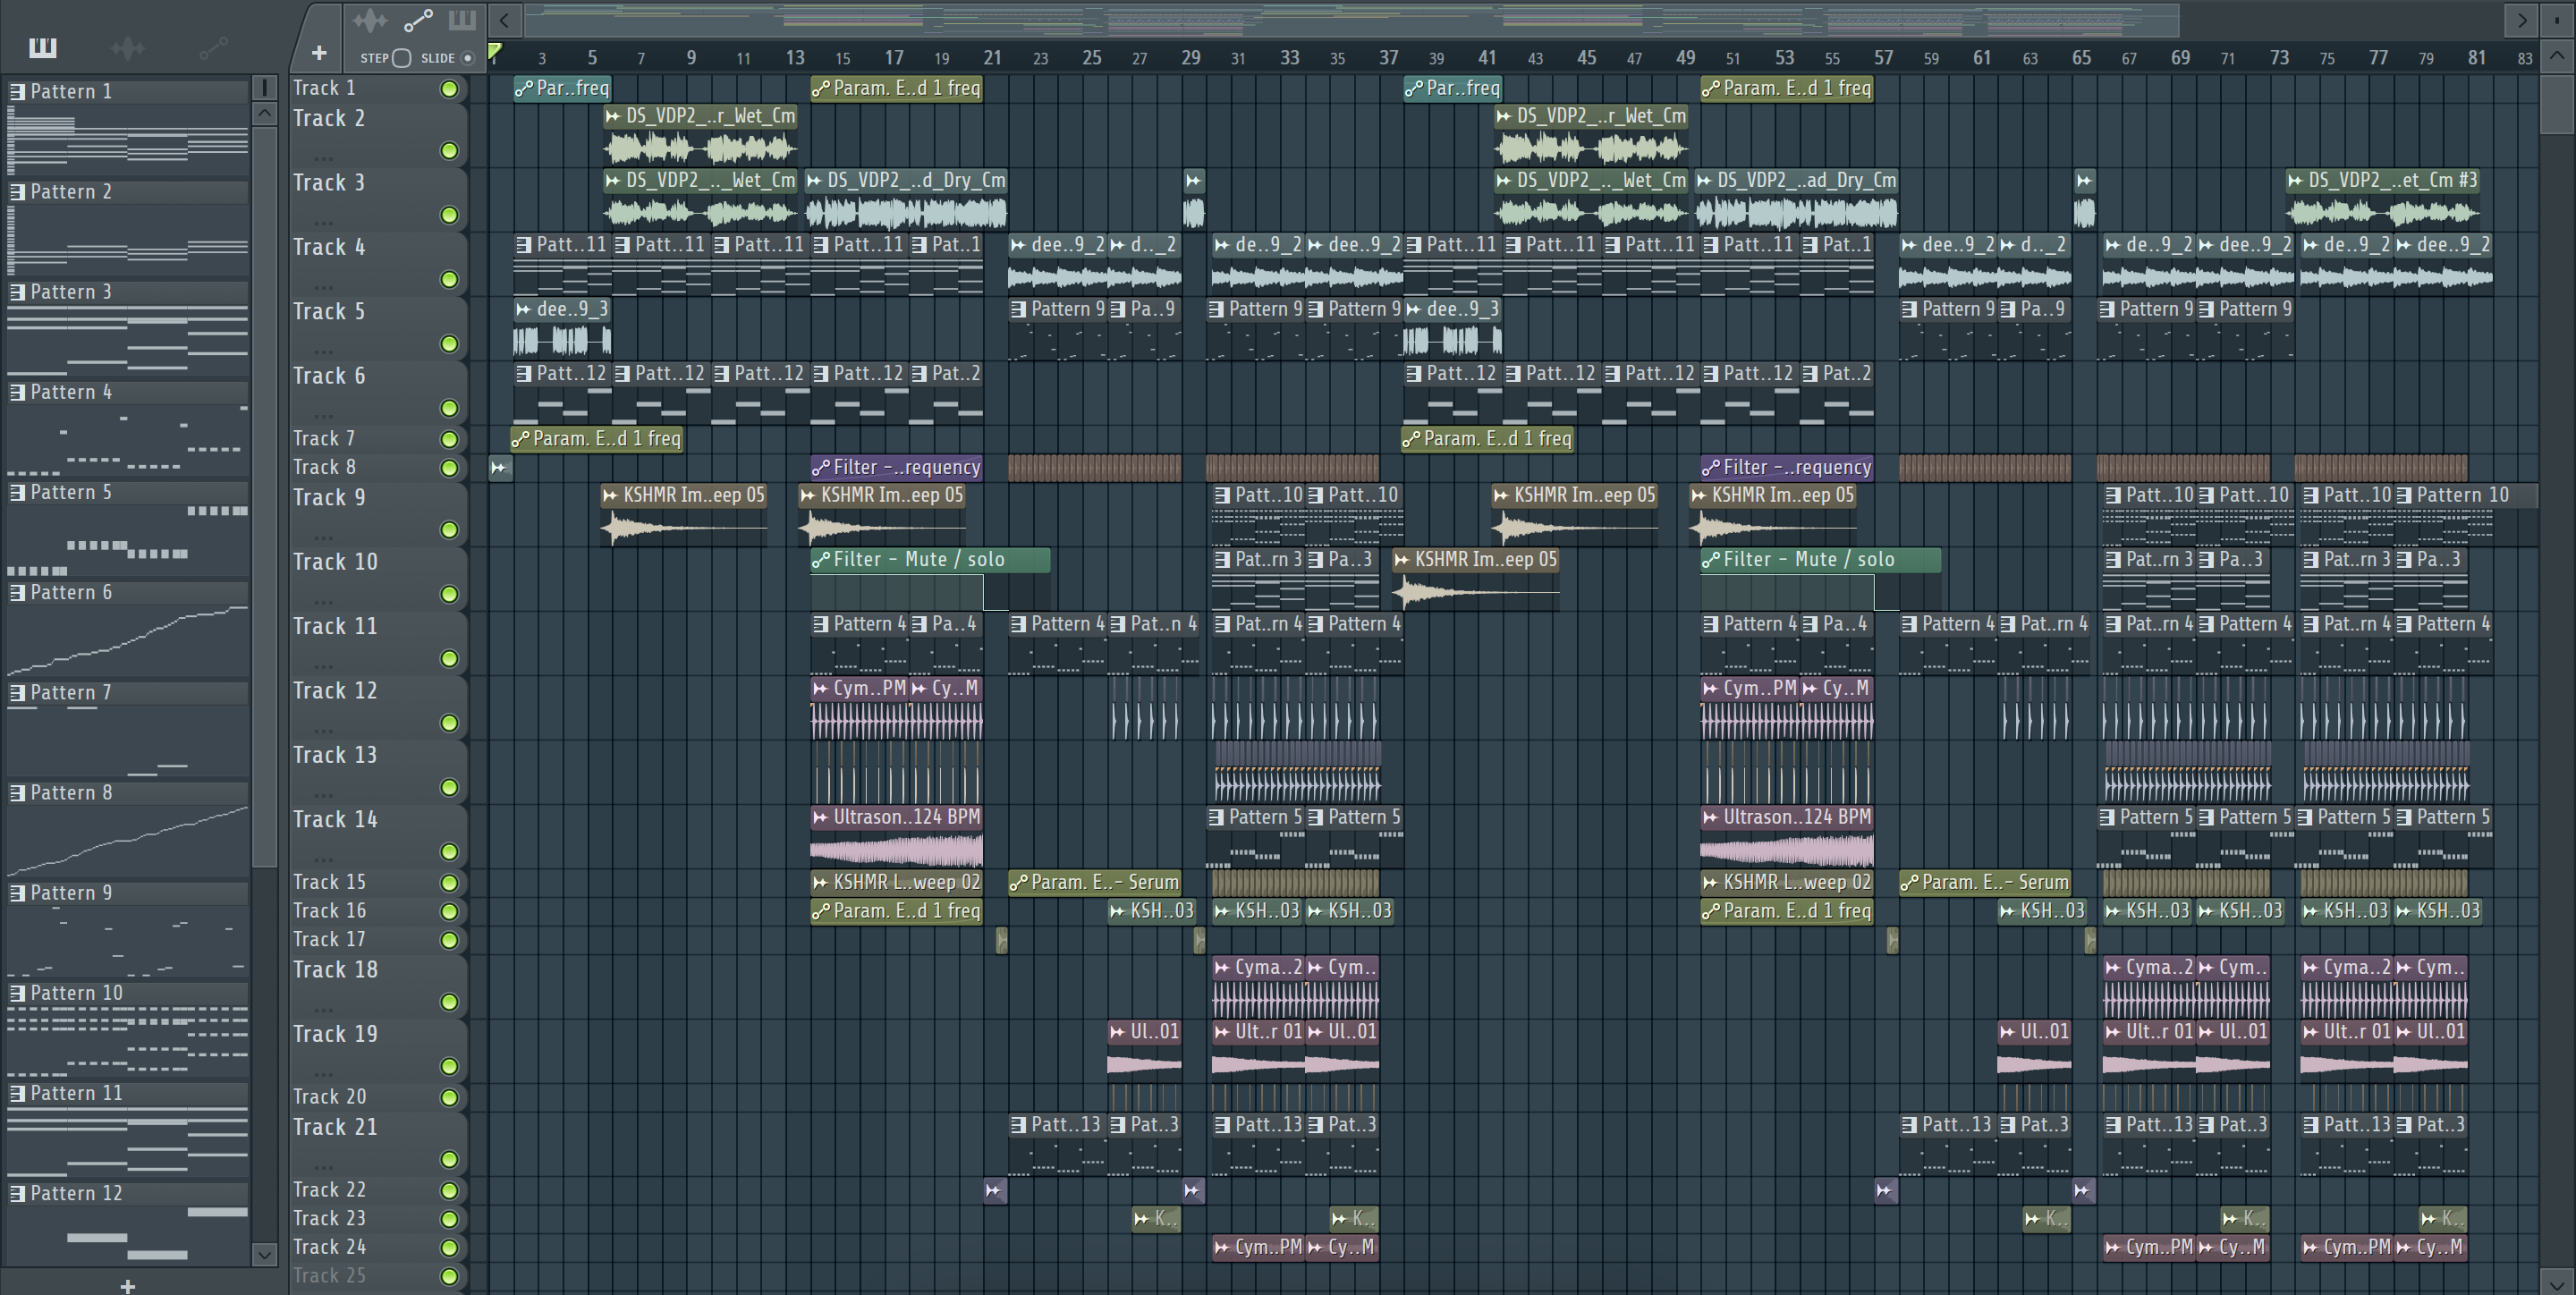Select first KSHMR Im..eep 05 clip on Track 9
The height and width of the screenshot is (1295, 2576).
(684, 515)
